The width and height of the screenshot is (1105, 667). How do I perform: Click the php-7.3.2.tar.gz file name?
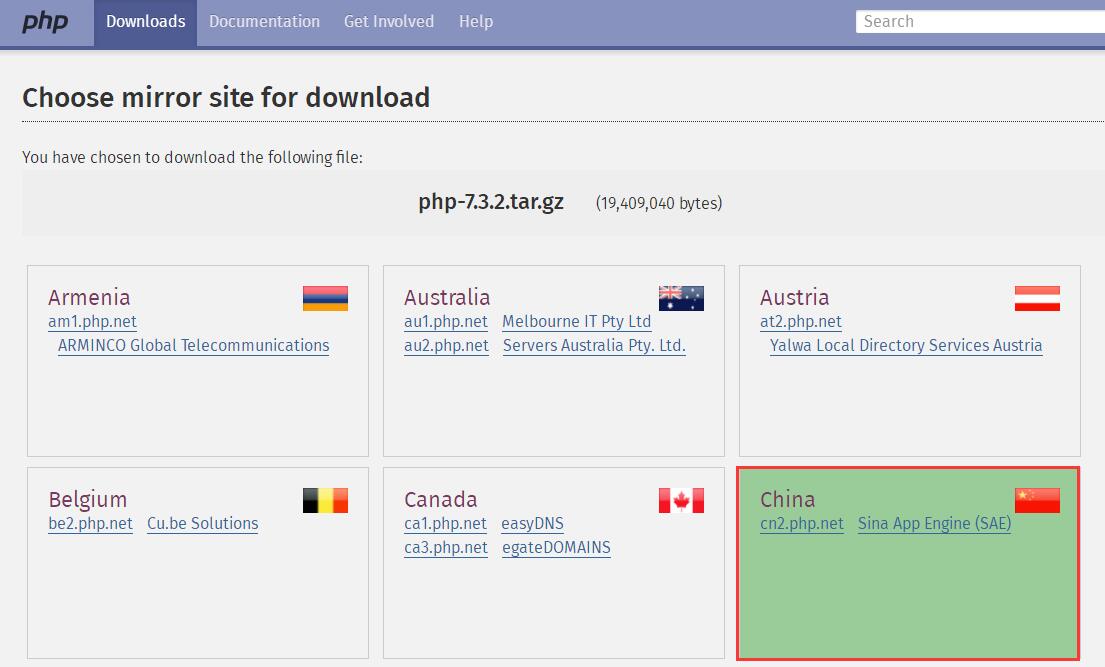491,202
